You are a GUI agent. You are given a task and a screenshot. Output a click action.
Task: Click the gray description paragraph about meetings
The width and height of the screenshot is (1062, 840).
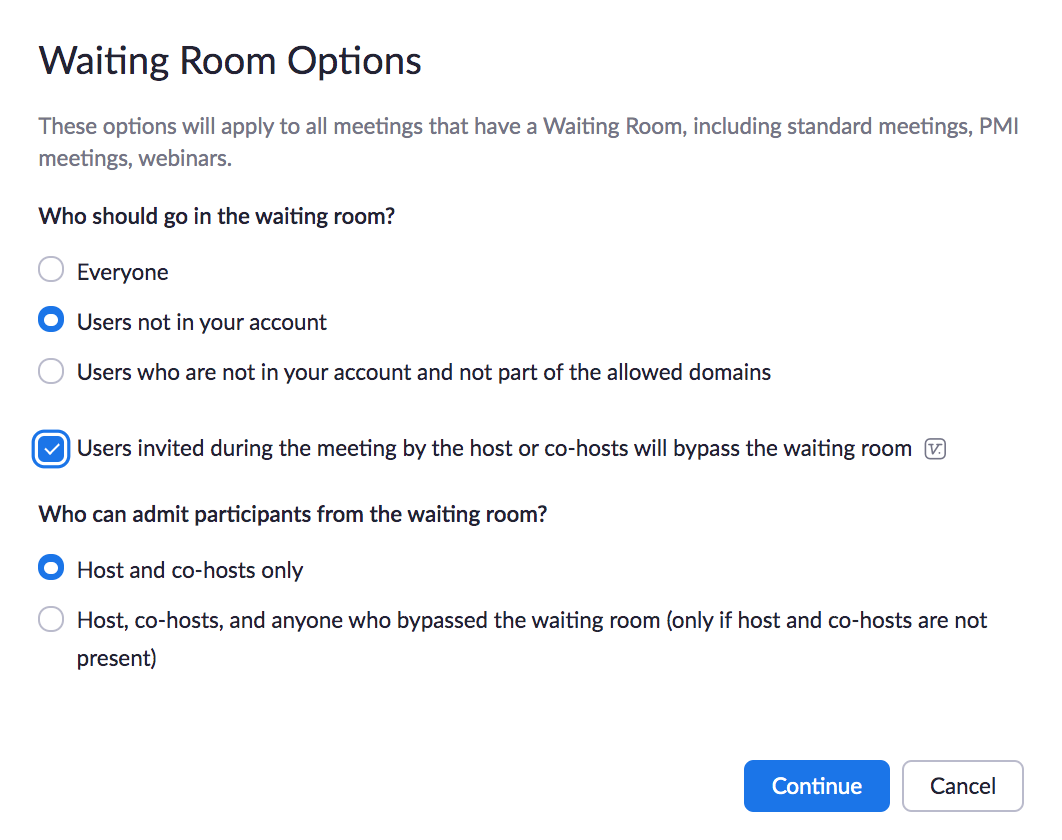pos(528,142)
